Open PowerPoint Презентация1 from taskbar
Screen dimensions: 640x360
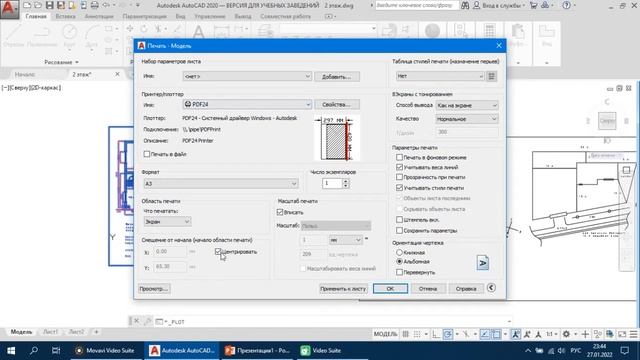point(258,350)
